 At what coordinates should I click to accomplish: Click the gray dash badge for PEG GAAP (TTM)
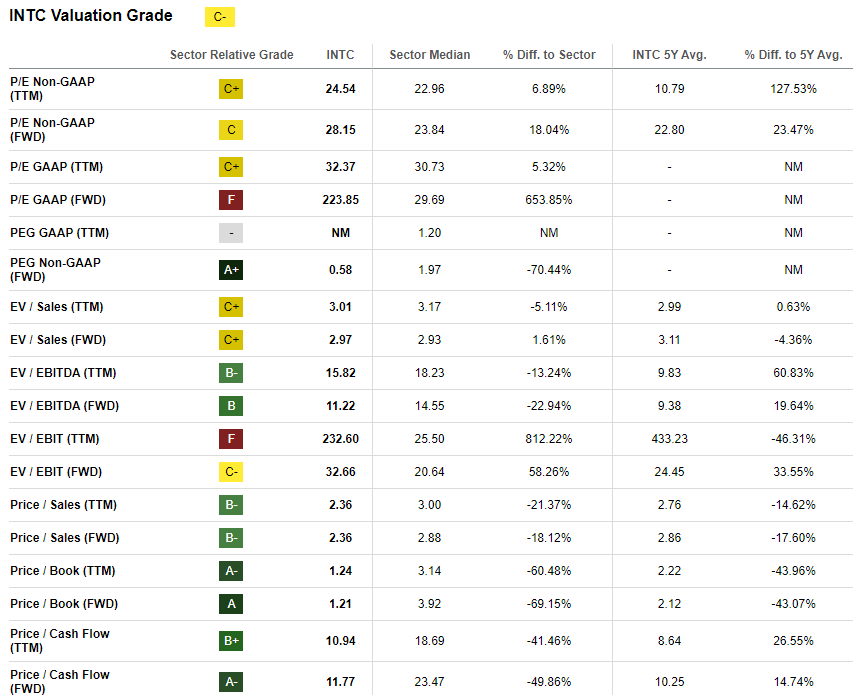[231, 233]
